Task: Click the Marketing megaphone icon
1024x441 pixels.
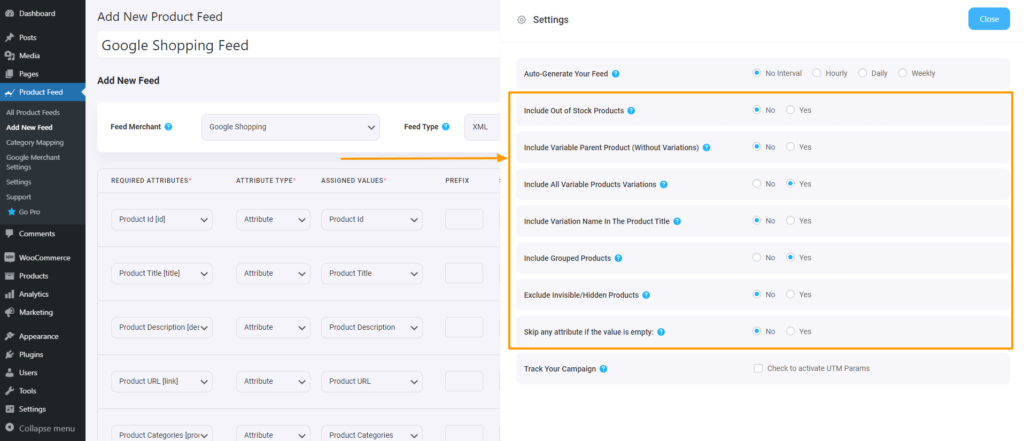Action: 10,313
